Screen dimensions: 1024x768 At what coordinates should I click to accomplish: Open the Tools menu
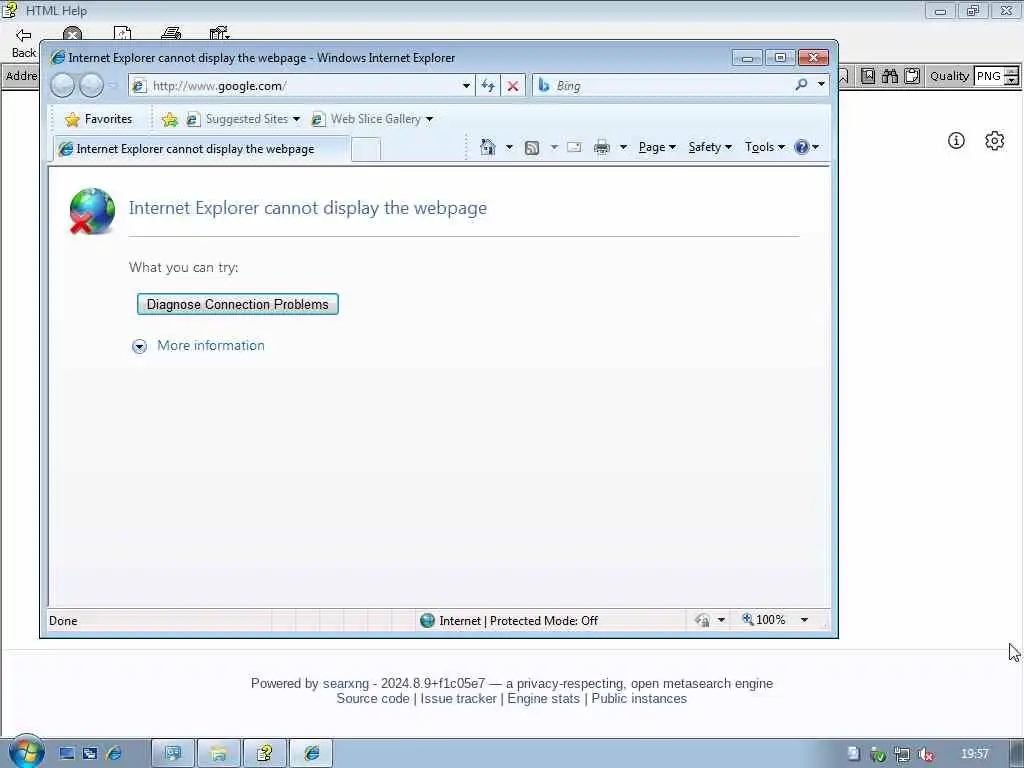click(x=765, y=147)
